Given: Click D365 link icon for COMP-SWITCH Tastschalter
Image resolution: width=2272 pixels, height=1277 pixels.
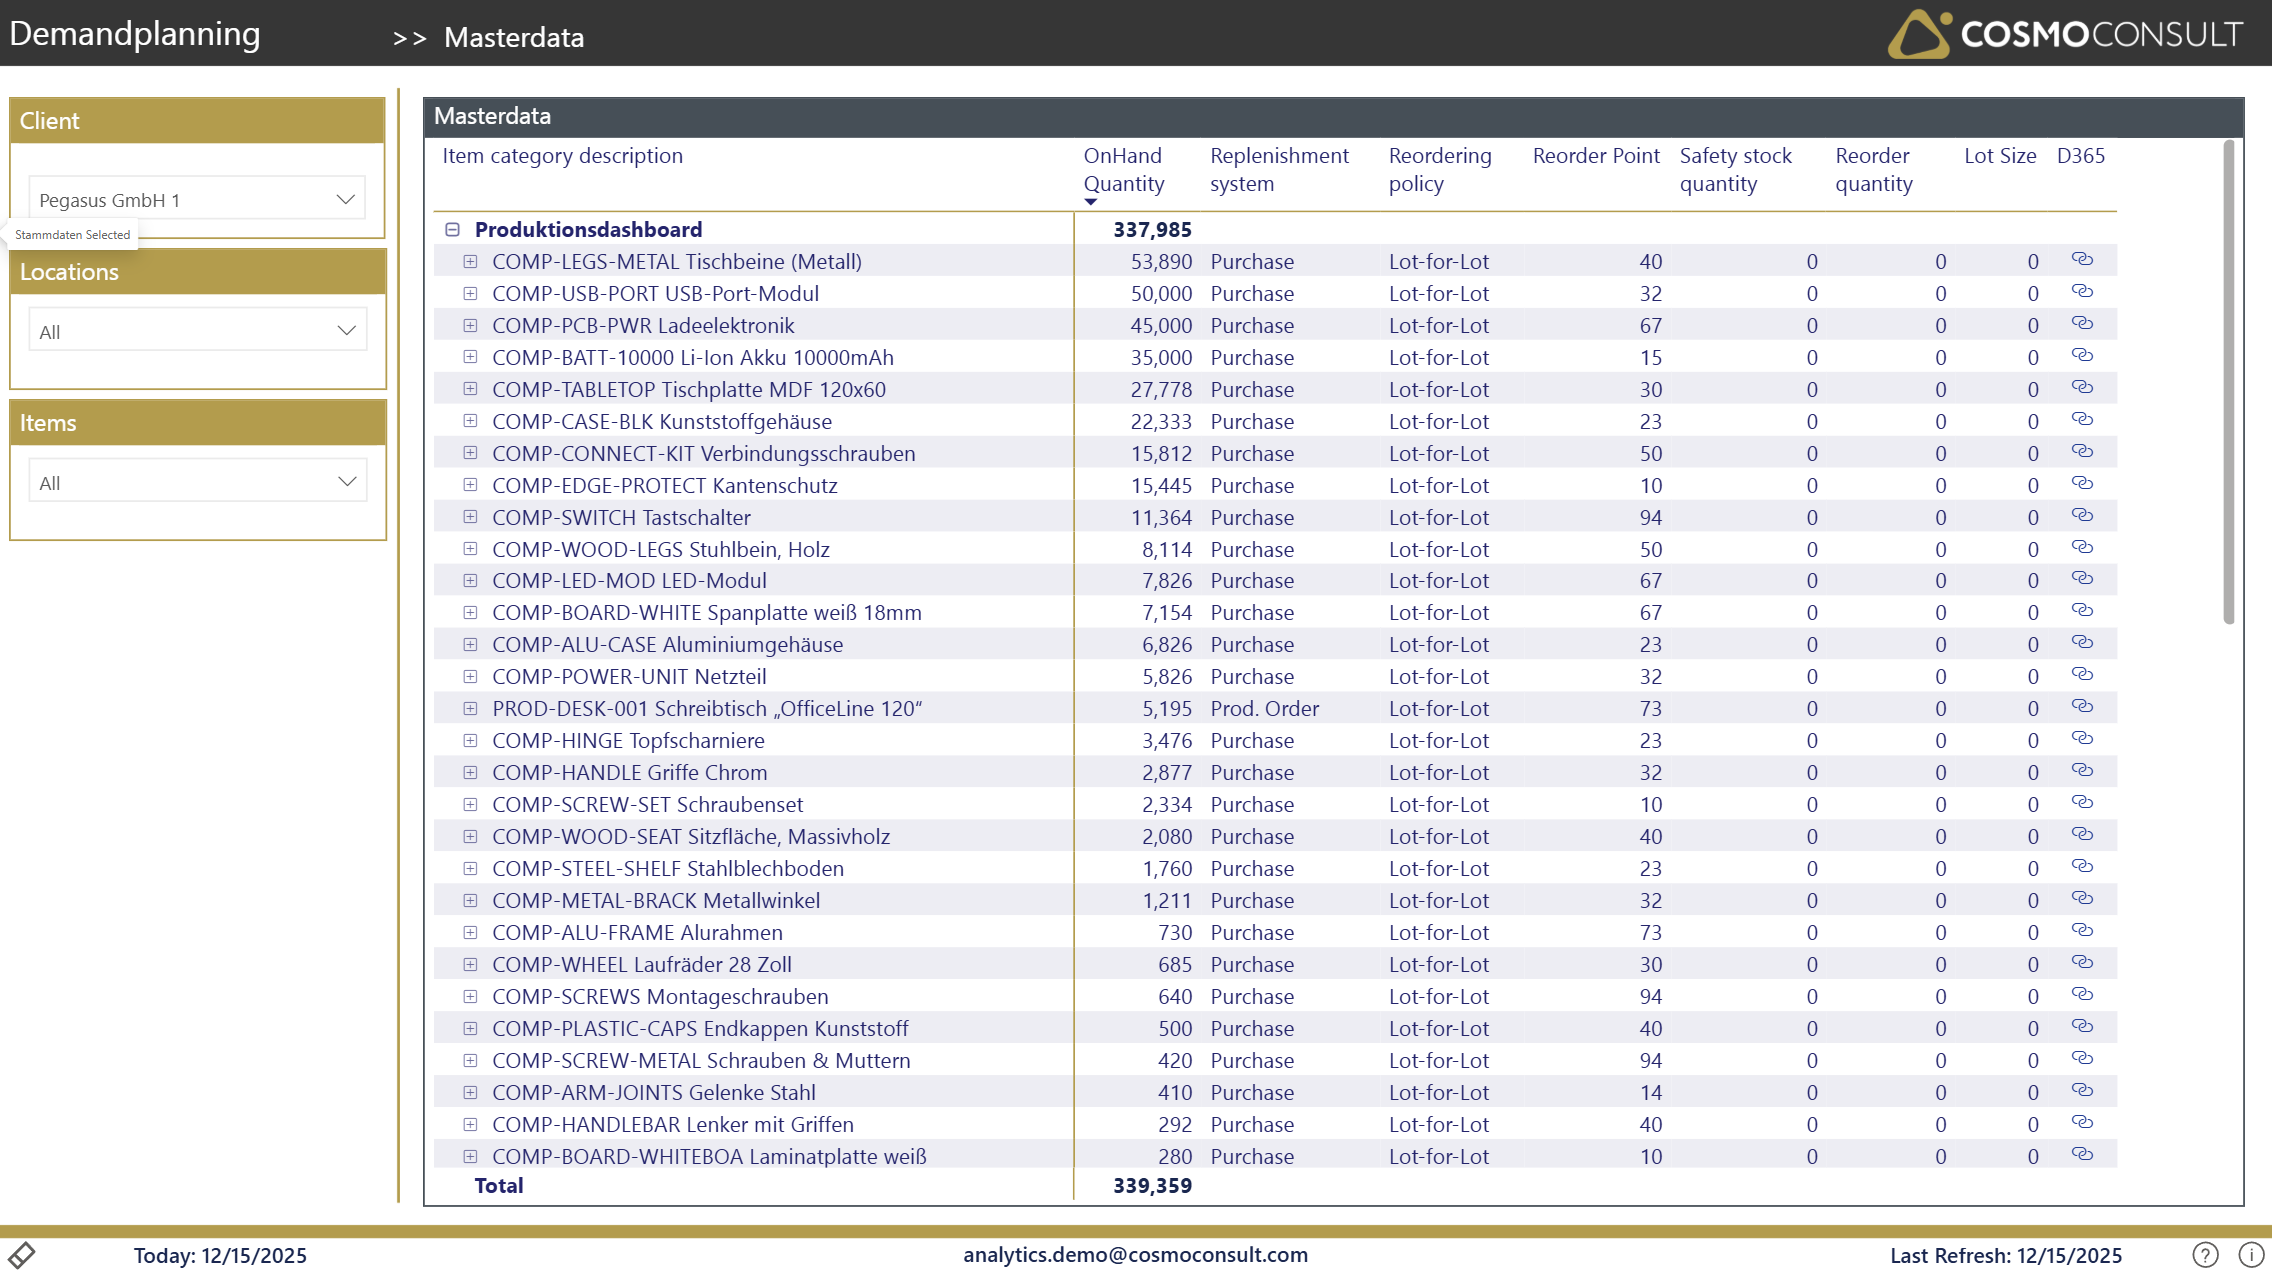Looking at the screenshot, I should pyautogui.click(x=2082, y=516).
